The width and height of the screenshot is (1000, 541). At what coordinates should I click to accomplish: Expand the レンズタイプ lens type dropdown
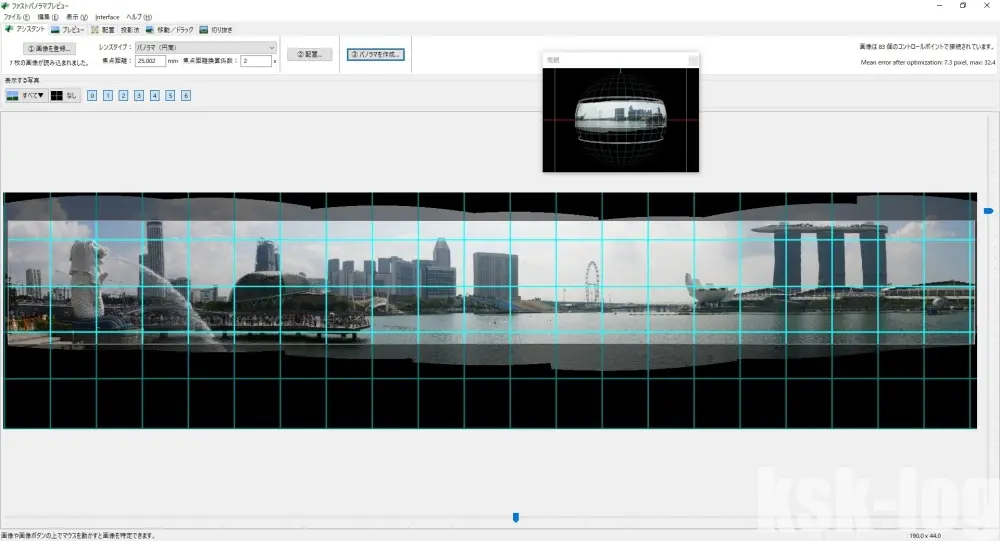tap(205, 47)
